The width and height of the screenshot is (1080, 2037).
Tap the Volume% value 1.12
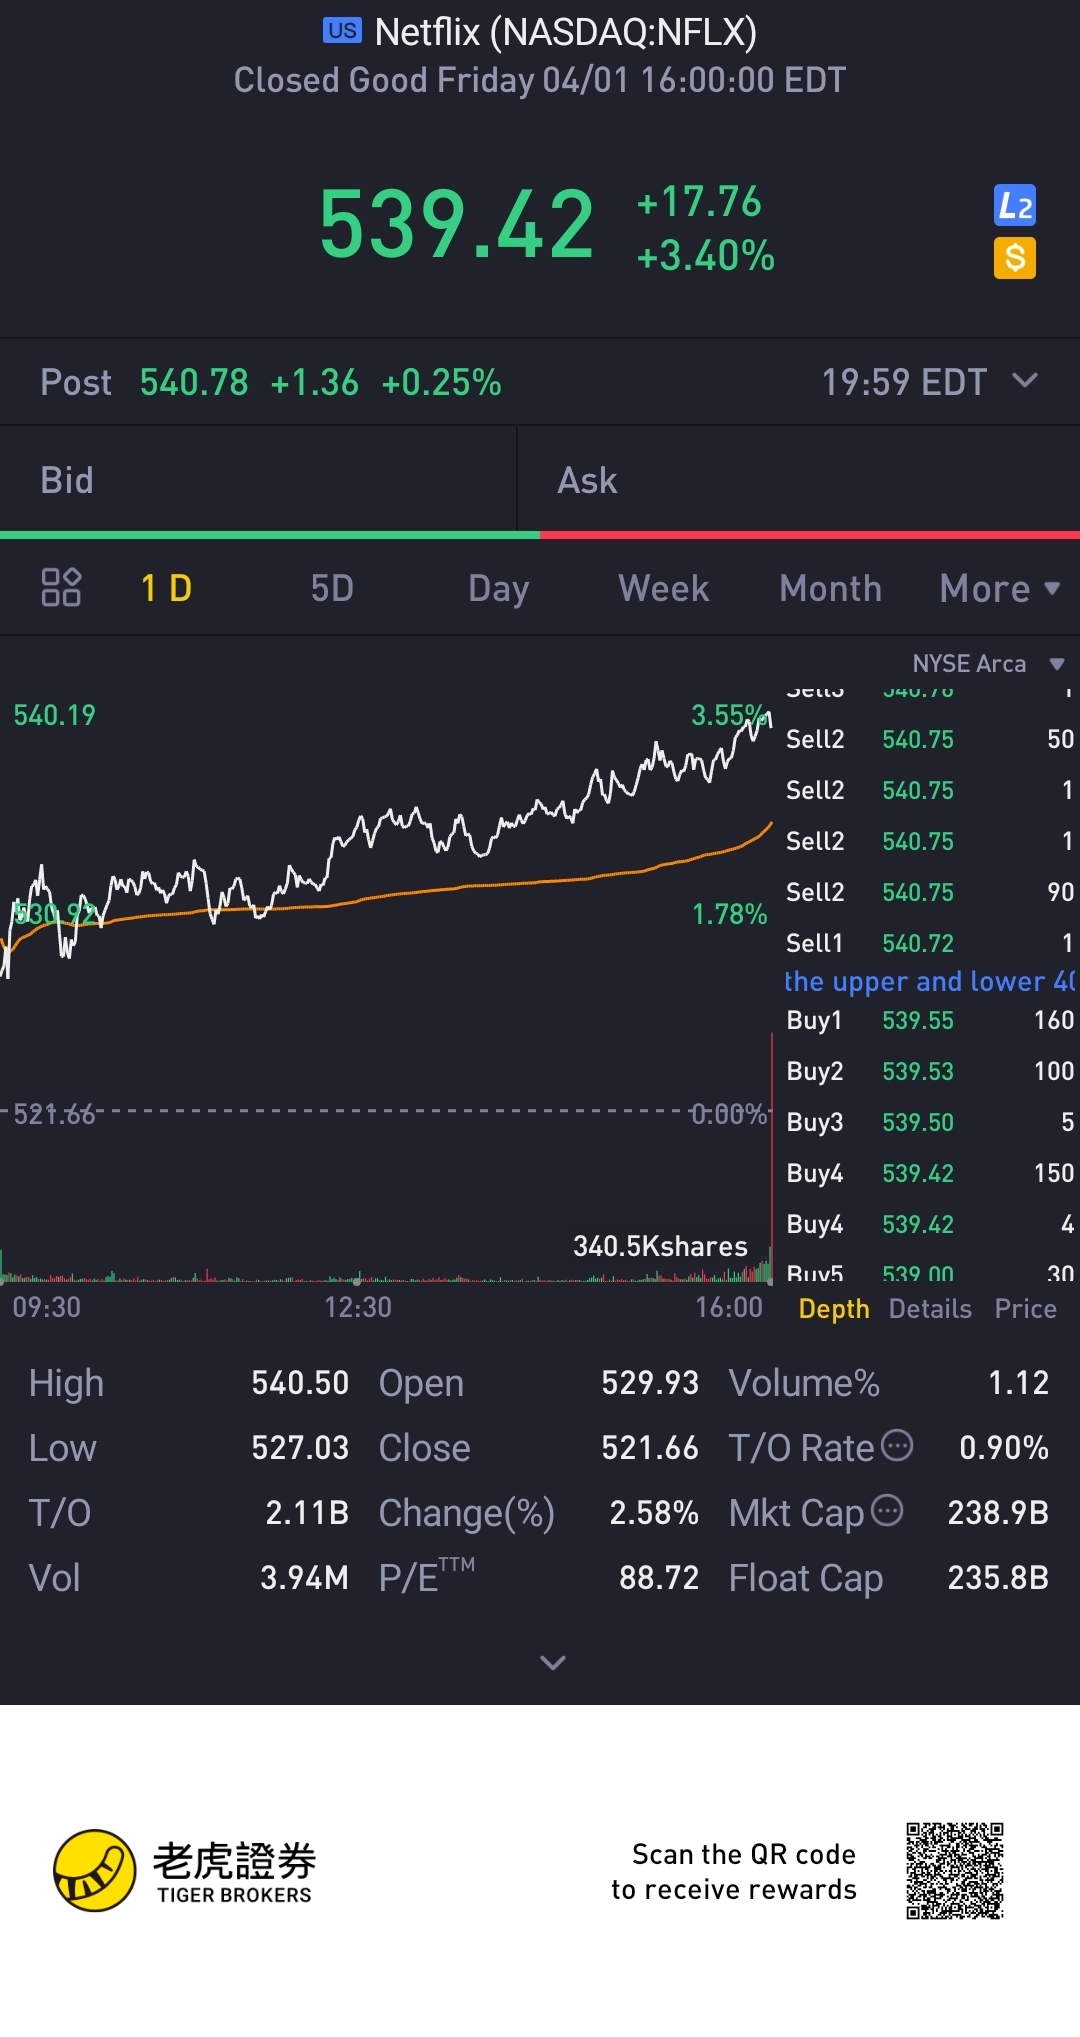(x=1018, y=1383)
